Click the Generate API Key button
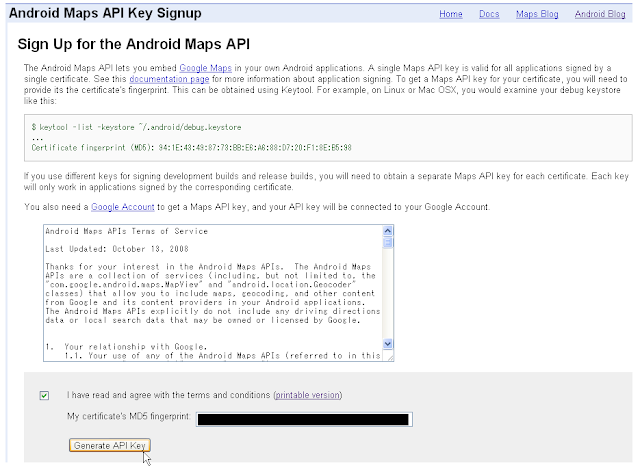This screenshot has width=640, height=472. point(110,445)
